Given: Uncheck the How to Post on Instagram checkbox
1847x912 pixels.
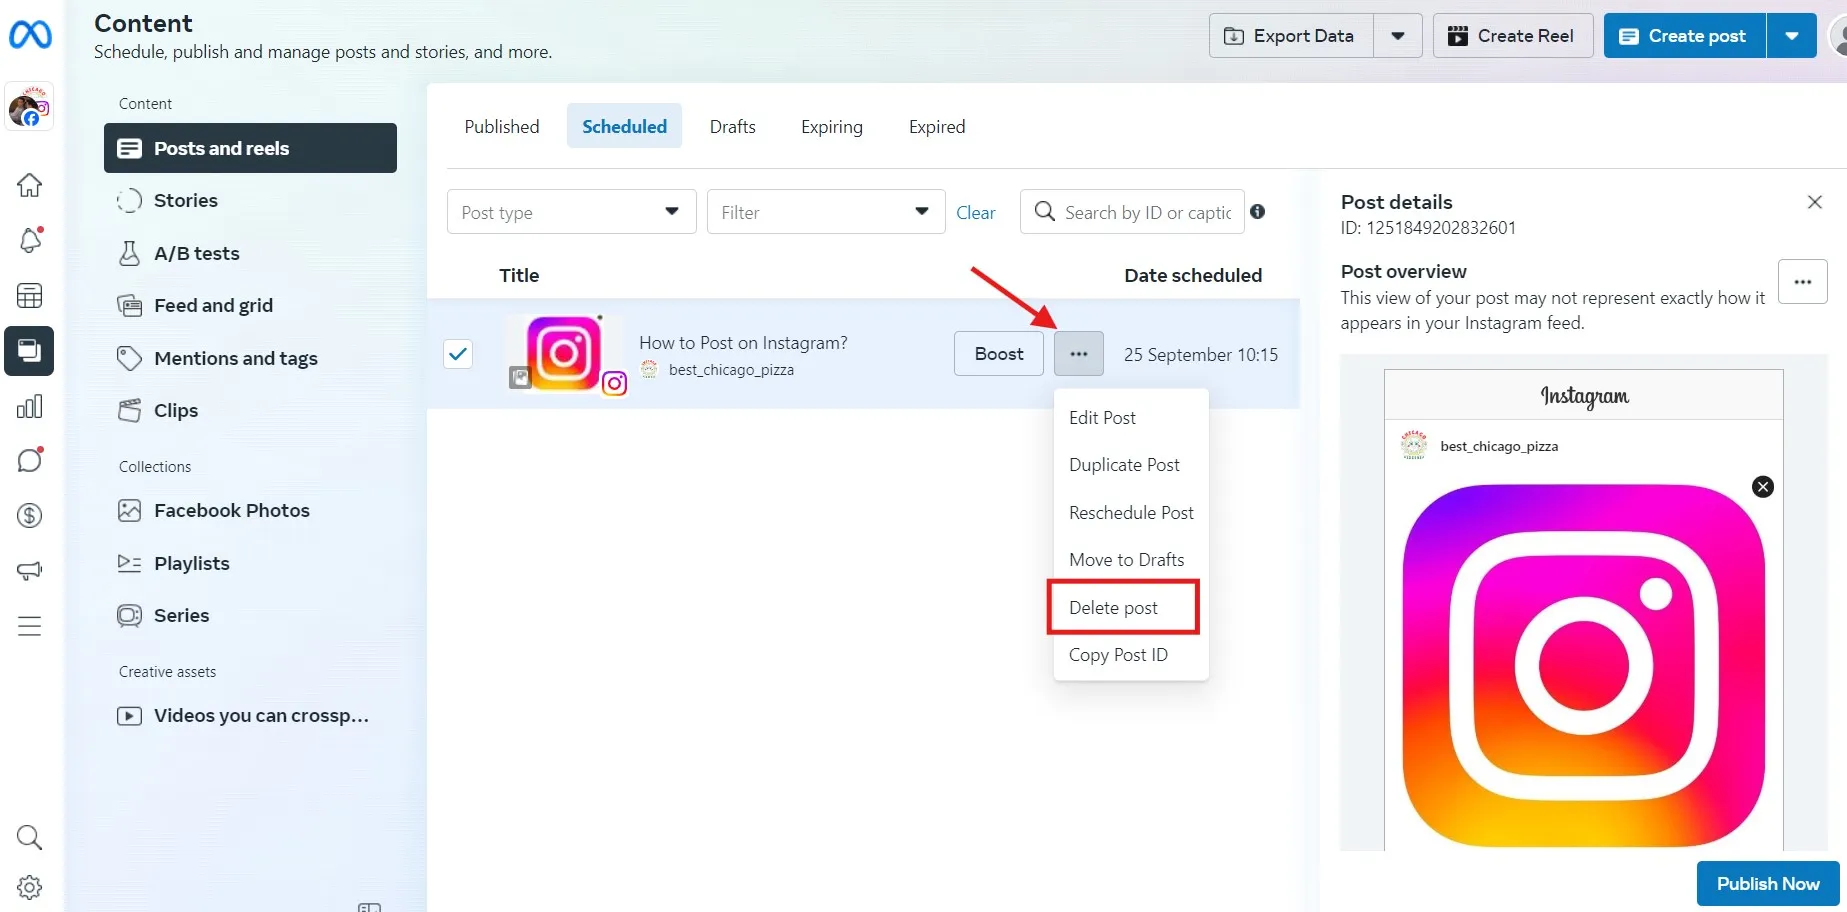Looking at the screenshot, I should [x=458, y=354].
